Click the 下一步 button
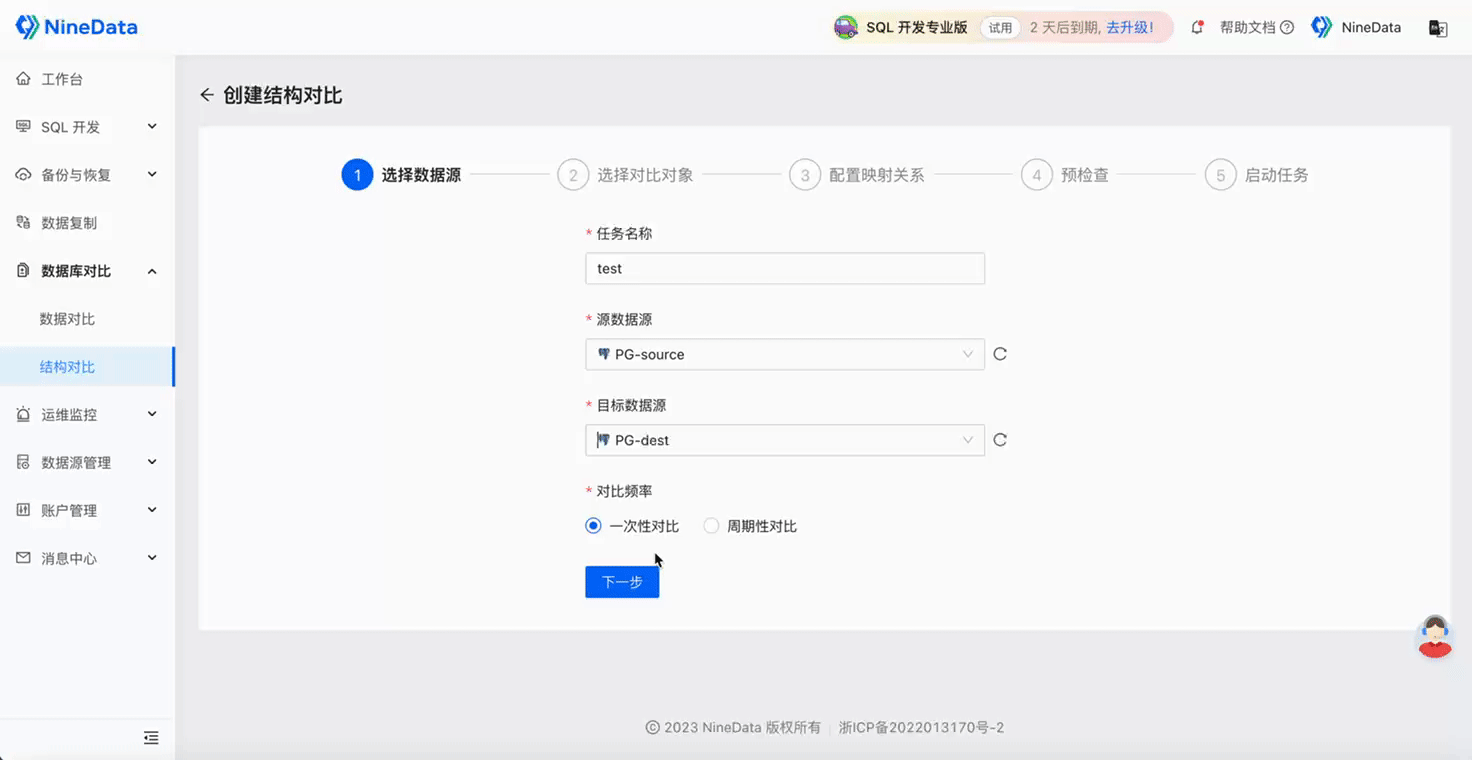Screen dimensions: 1472x760 [622, 582]
